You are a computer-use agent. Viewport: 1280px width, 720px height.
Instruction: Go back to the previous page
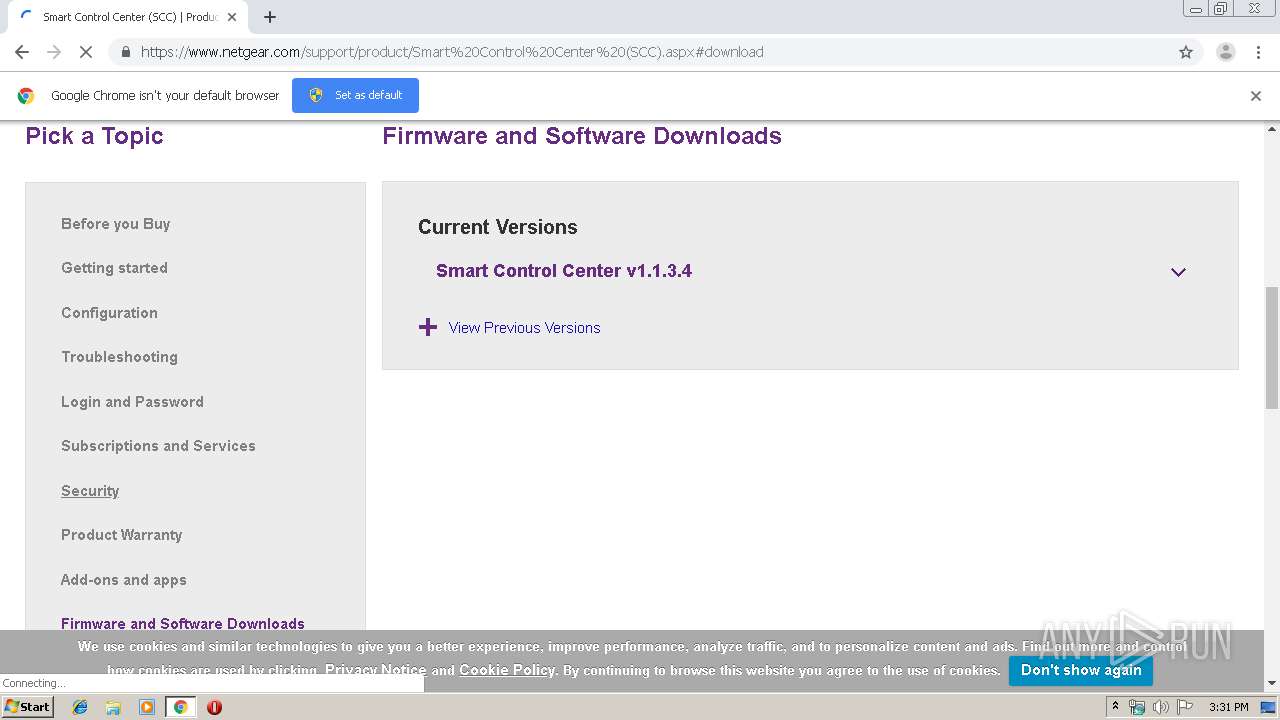(22, 52)
